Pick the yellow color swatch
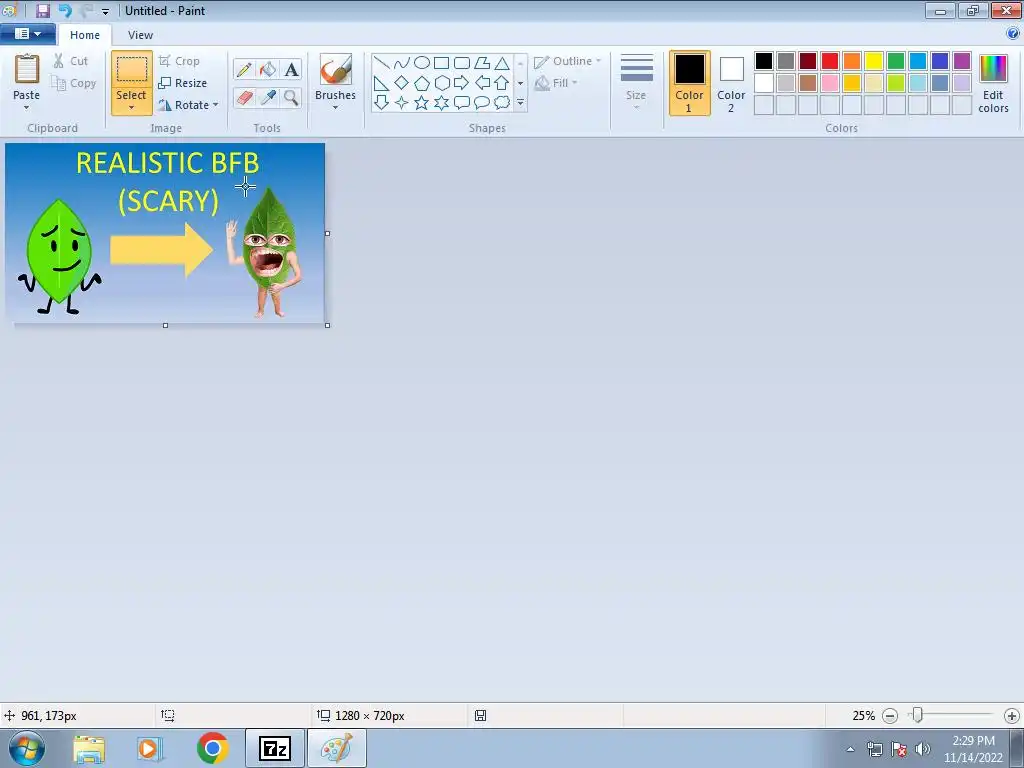1024x768 pixels. pos(874,61)
